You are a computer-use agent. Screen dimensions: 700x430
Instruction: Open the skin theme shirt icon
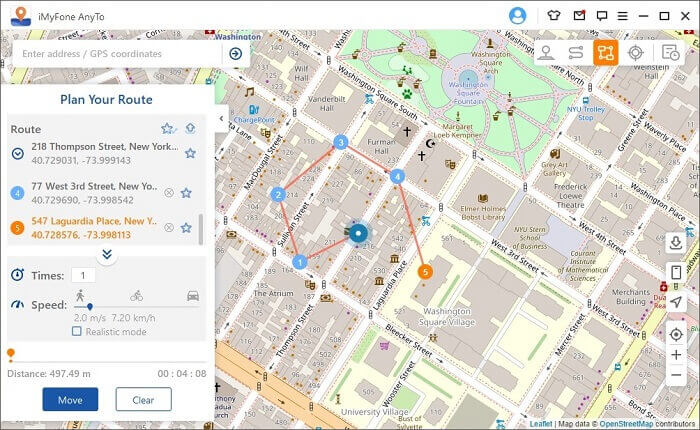[x=554, y=16]
